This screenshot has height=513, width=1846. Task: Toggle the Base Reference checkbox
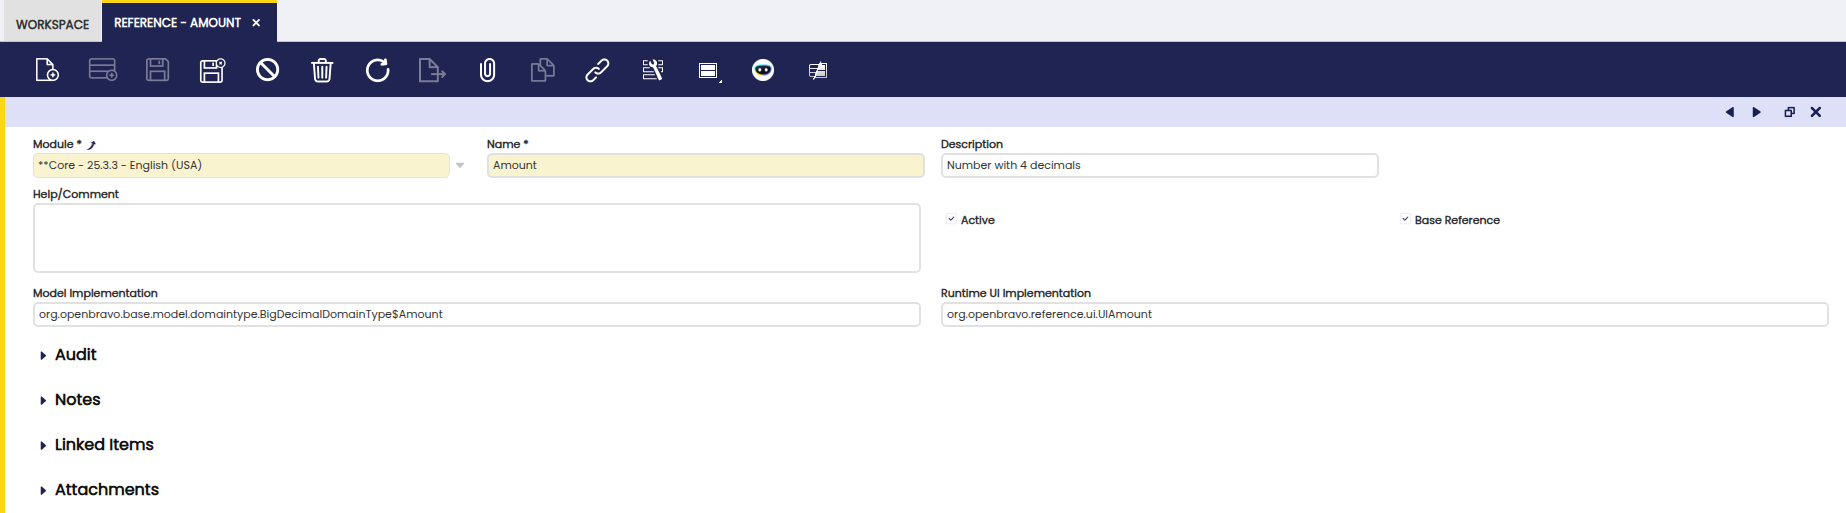click(x=1405, y=220)
